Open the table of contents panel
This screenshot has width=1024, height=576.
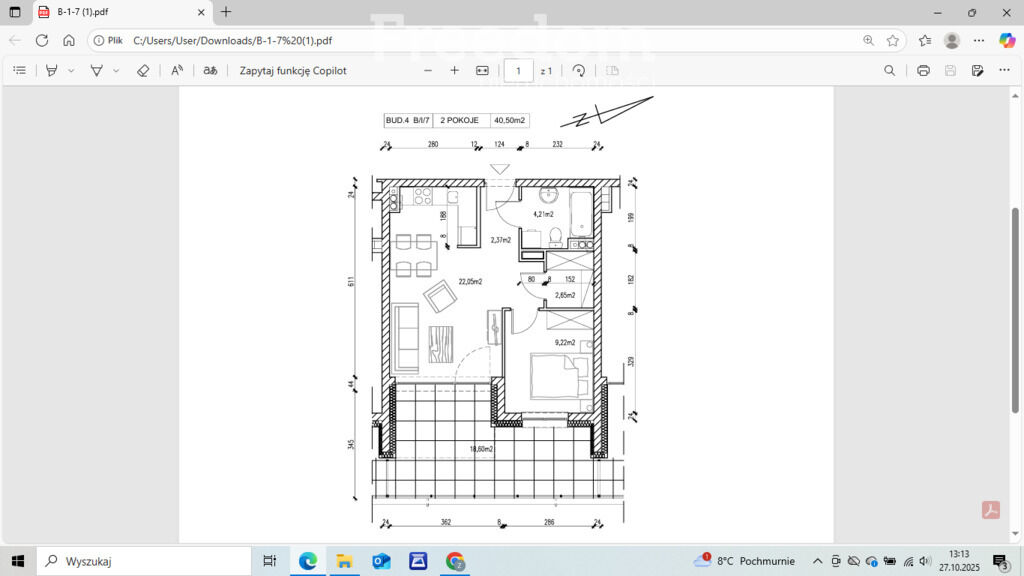pos(19,71)
